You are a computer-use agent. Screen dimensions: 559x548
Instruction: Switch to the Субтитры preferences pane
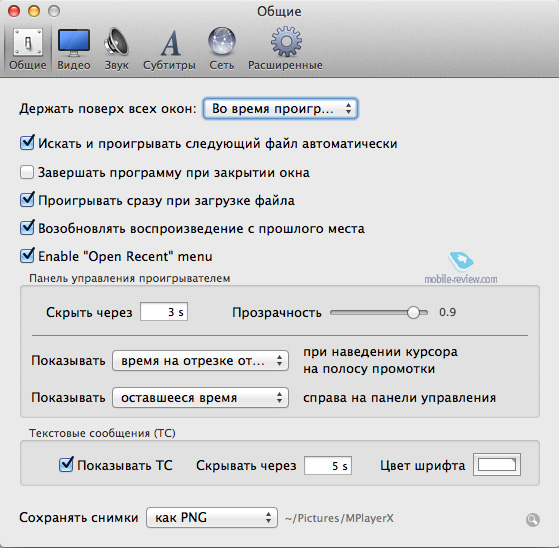pos(169,49)
